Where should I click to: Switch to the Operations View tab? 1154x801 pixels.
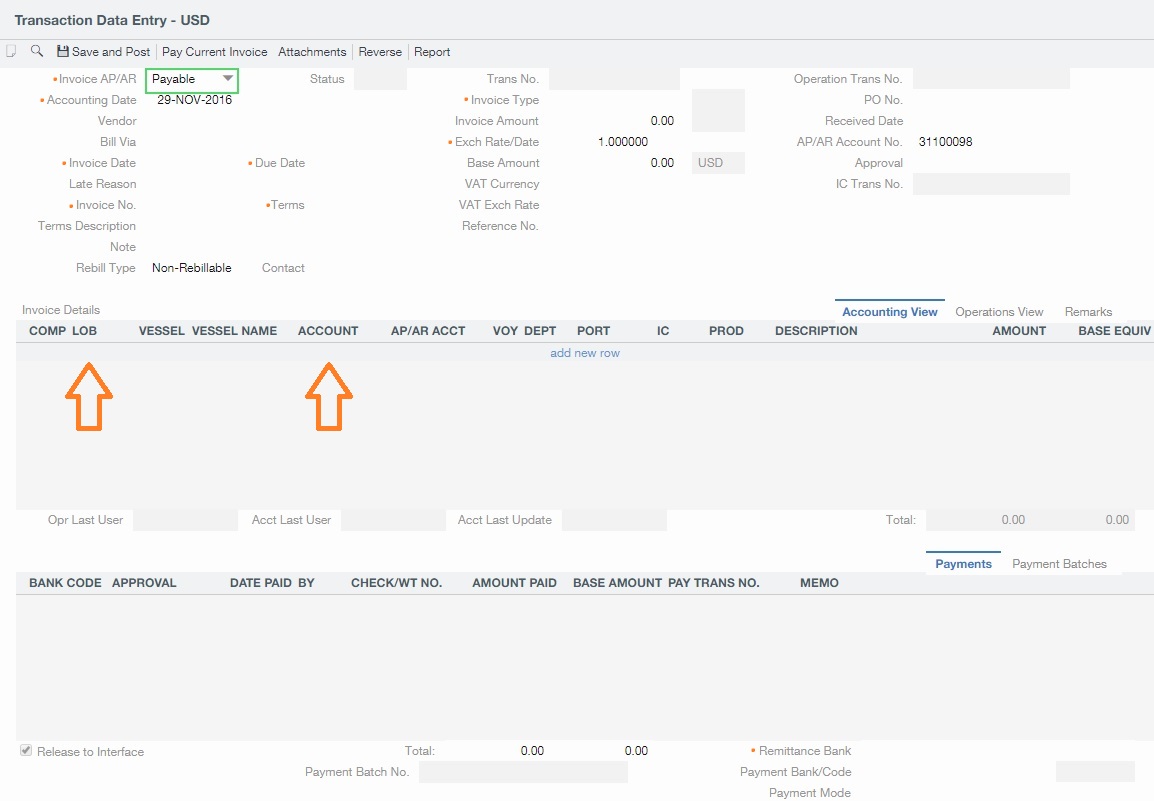[999, 312]
